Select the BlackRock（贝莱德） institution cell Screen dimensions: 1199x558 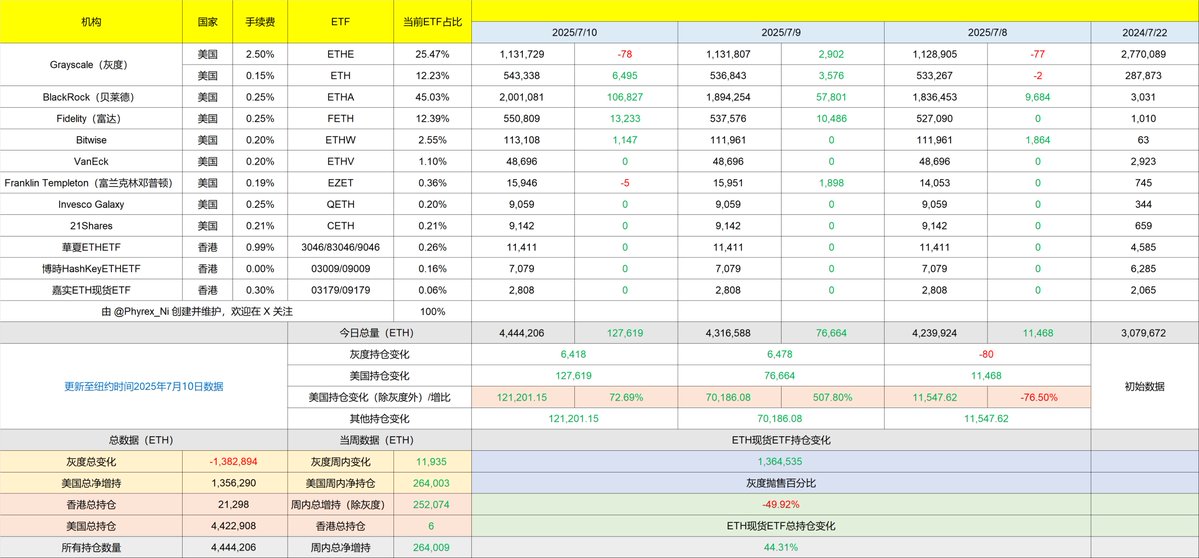pos(91,97)
